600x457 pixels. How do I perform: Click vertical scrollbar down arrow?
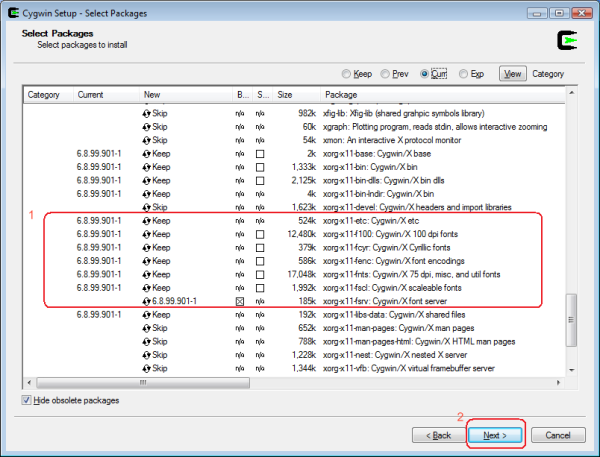571,370
